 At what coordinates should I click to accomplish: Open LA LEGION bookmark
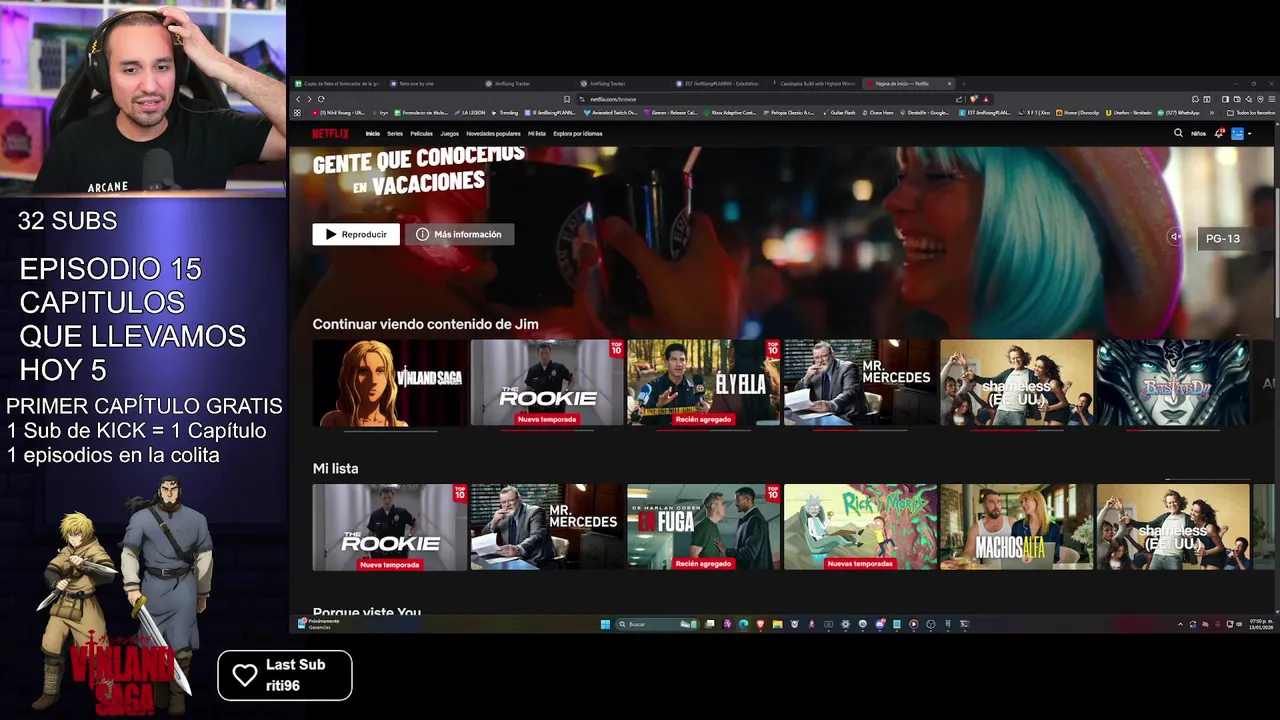(x=469, y=113)
